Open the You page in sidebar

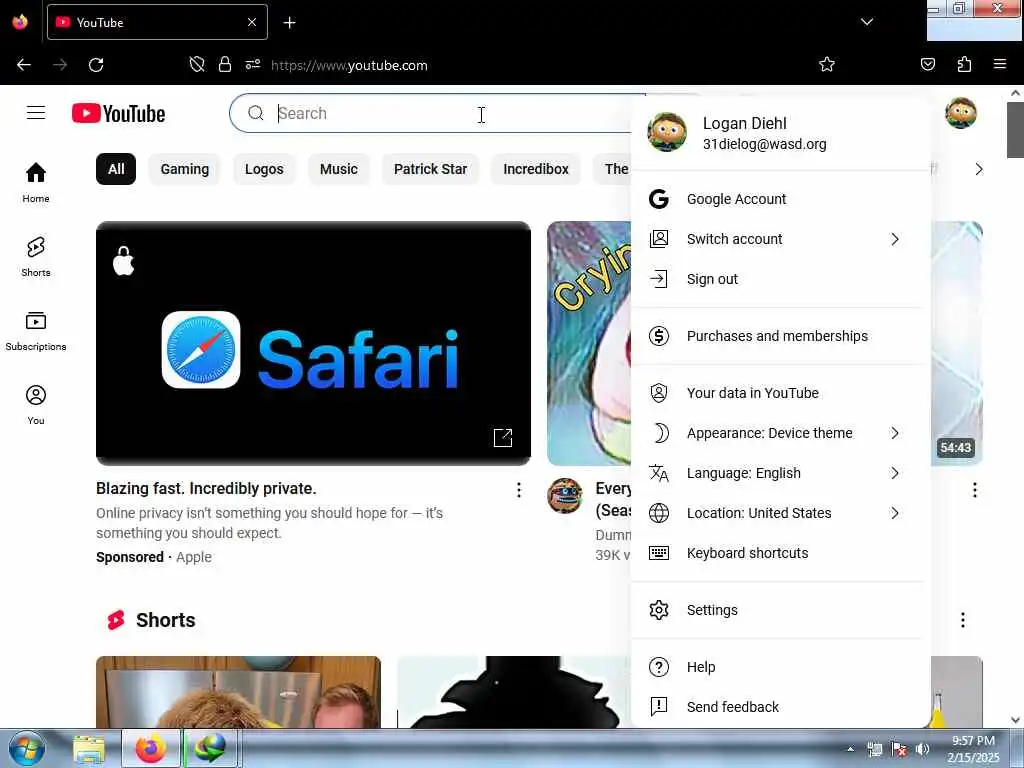coord(36,405)
